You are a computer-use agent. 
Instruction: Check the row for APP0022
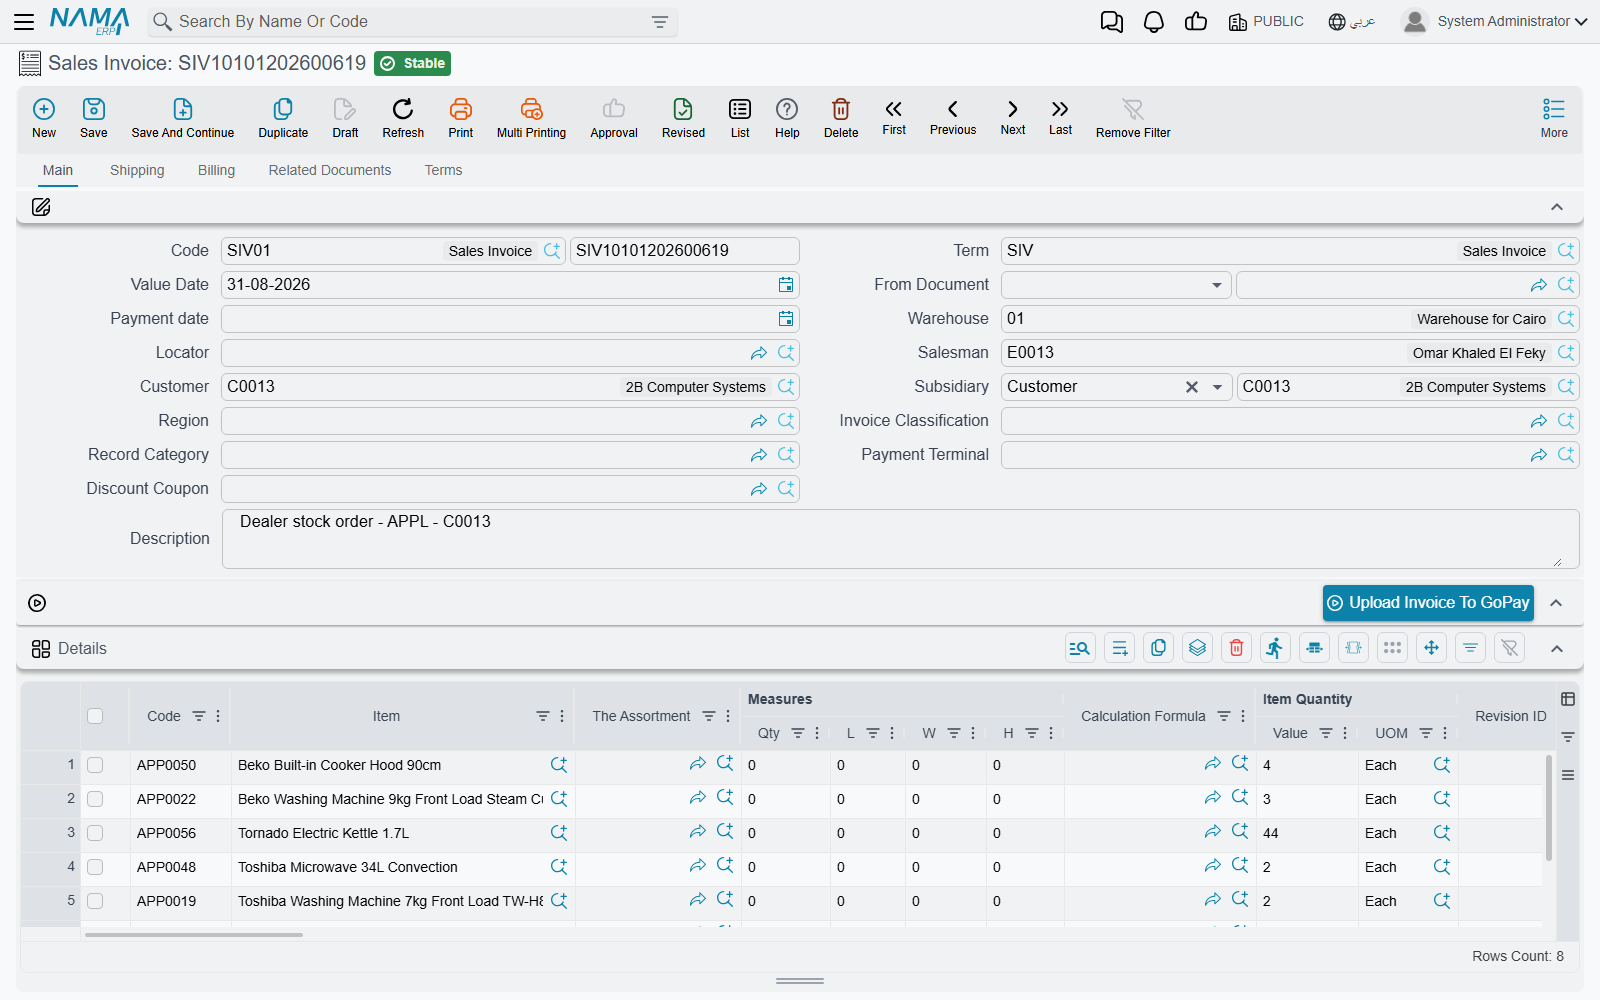95,799
